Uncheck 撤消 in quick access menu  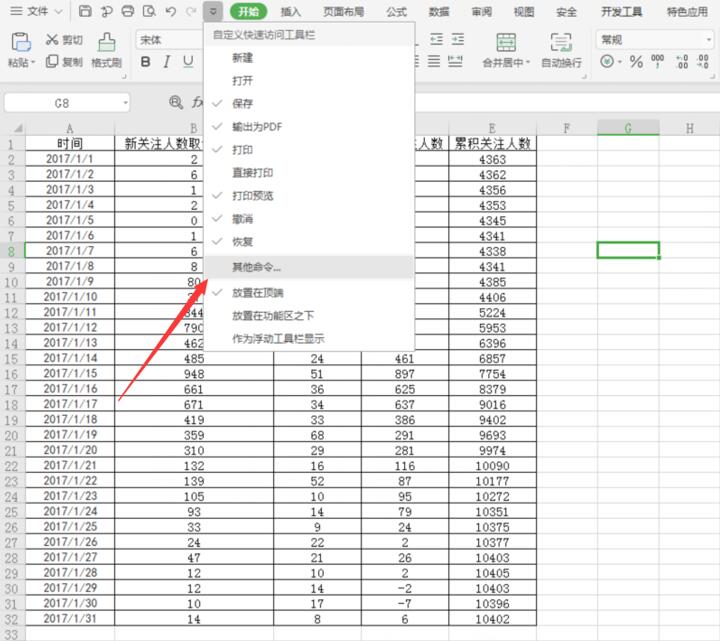(x=309, y=219)
